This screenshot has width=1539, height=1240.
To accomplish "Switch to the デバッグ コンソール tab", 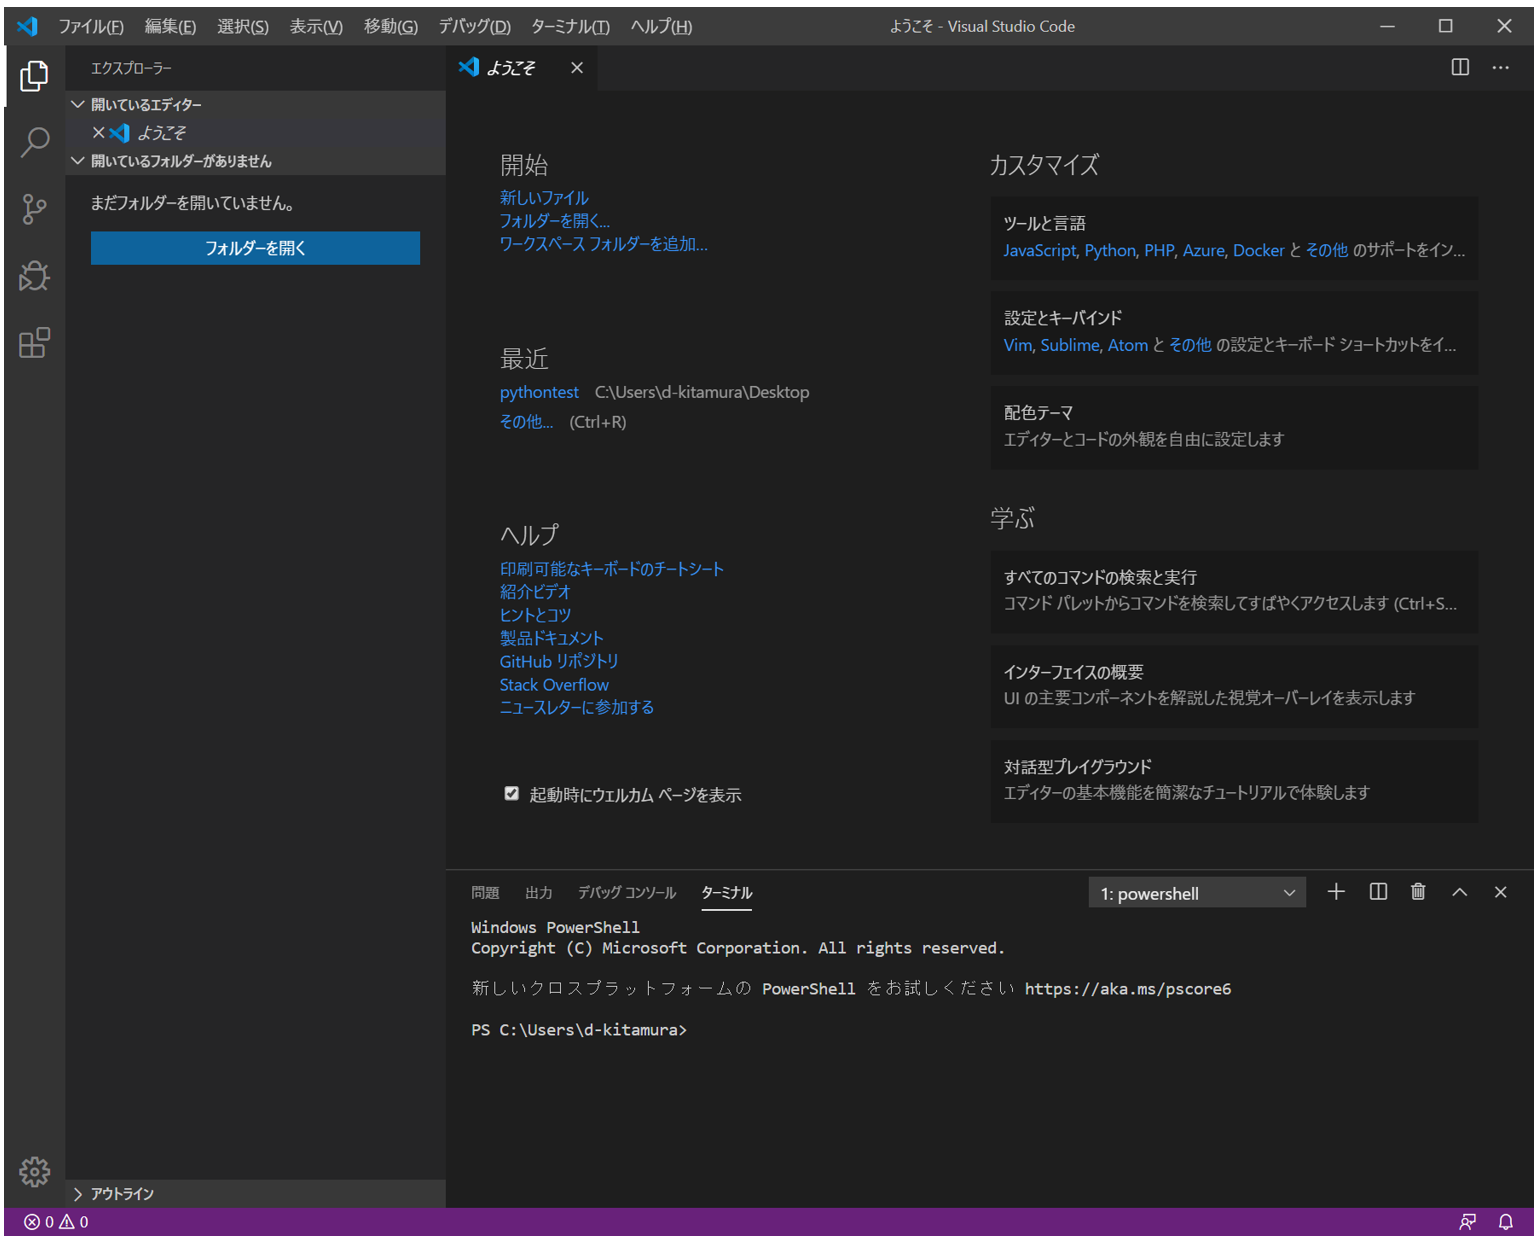I will pyautogui.click(x=627, y=893).
